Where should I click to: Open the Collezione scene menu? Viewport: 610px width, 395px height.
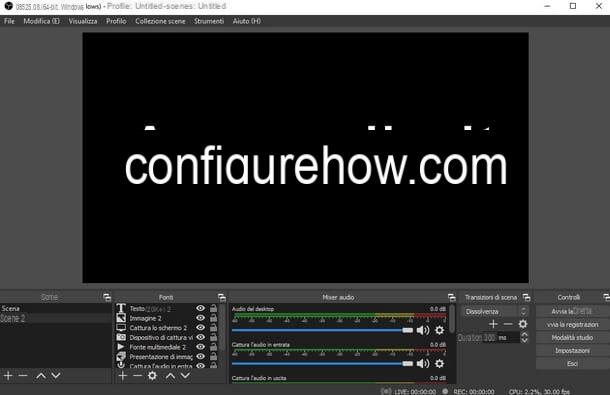click(160, 21)
